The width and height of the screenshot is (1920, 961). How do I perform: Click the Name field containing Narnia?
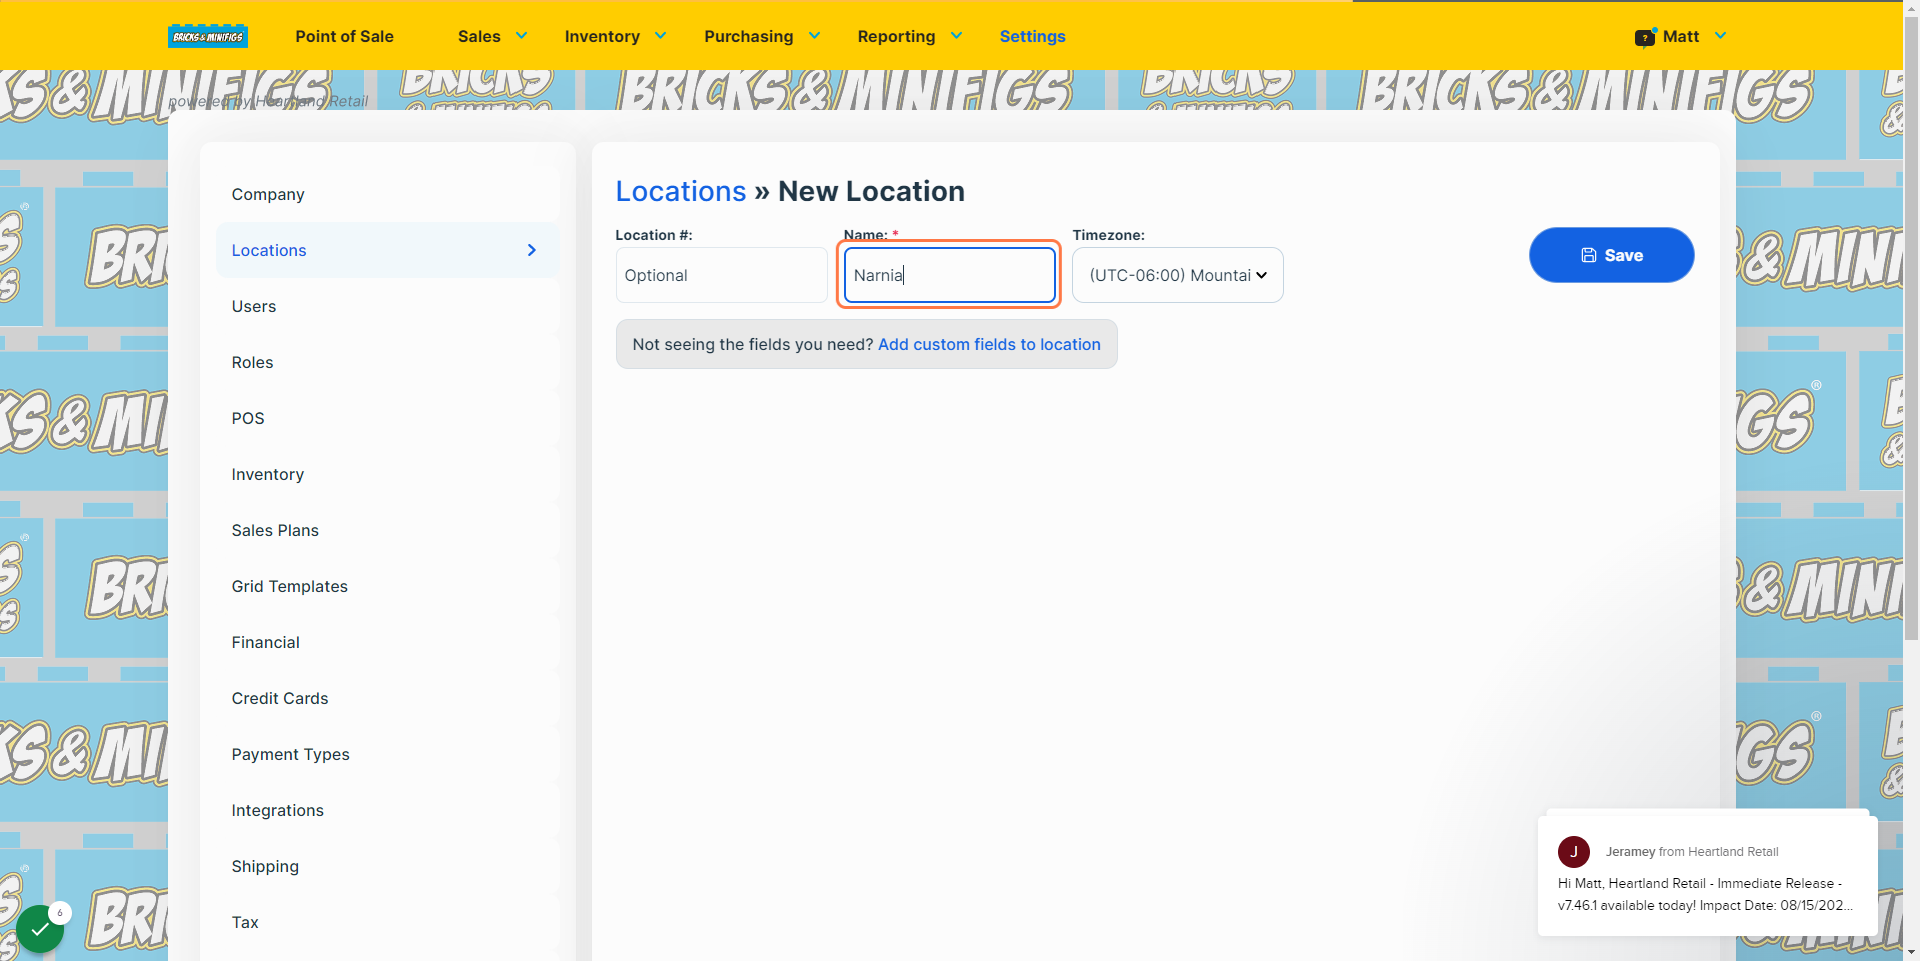pyautogui.click(x=950, y=275)
